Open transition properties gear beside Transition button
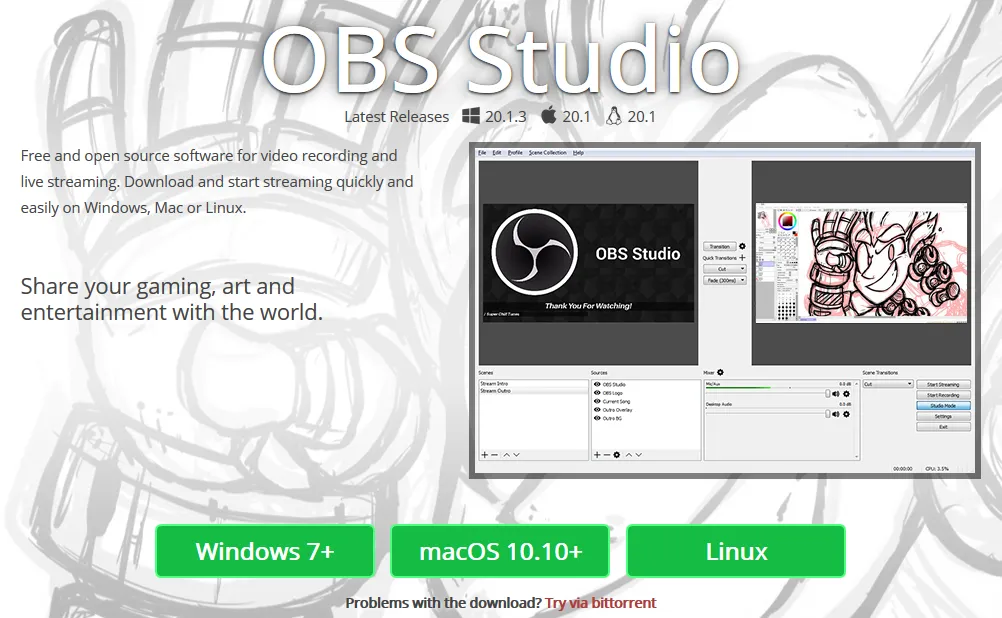This screenshot has width=1002, height=618. 742,246
